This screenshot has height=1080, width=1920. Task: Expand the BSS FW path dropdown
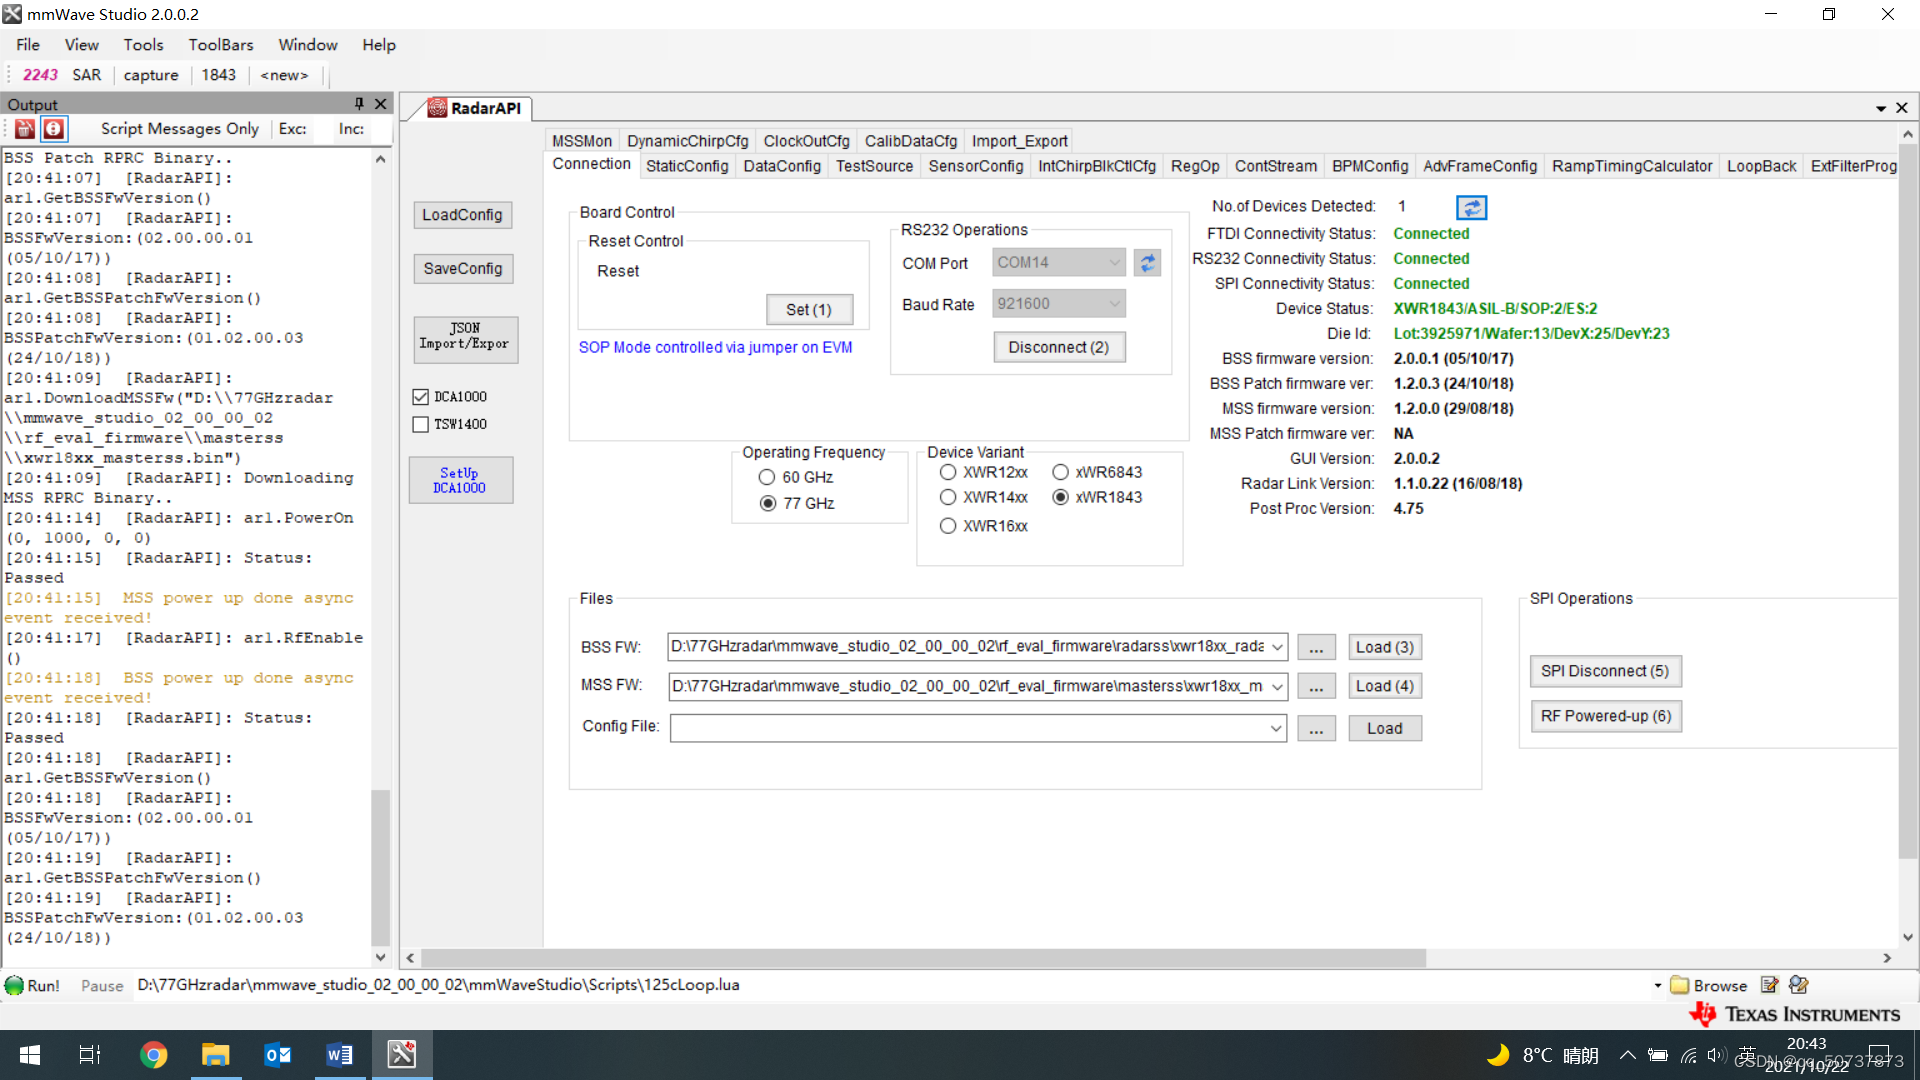[1277, 648]
